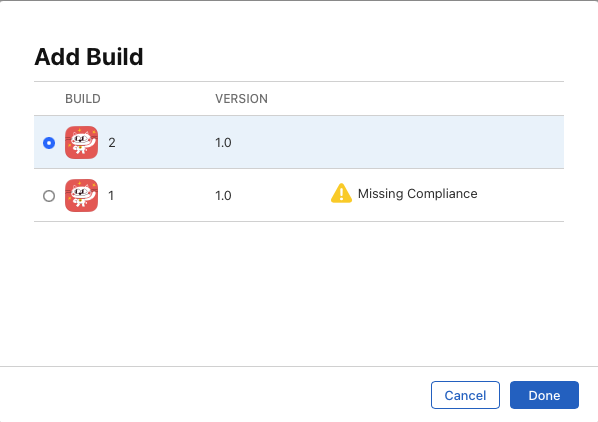Click the app icon of build 2
Image resolution: width=598 pixels, height=422 pixels.
(81, 143)
